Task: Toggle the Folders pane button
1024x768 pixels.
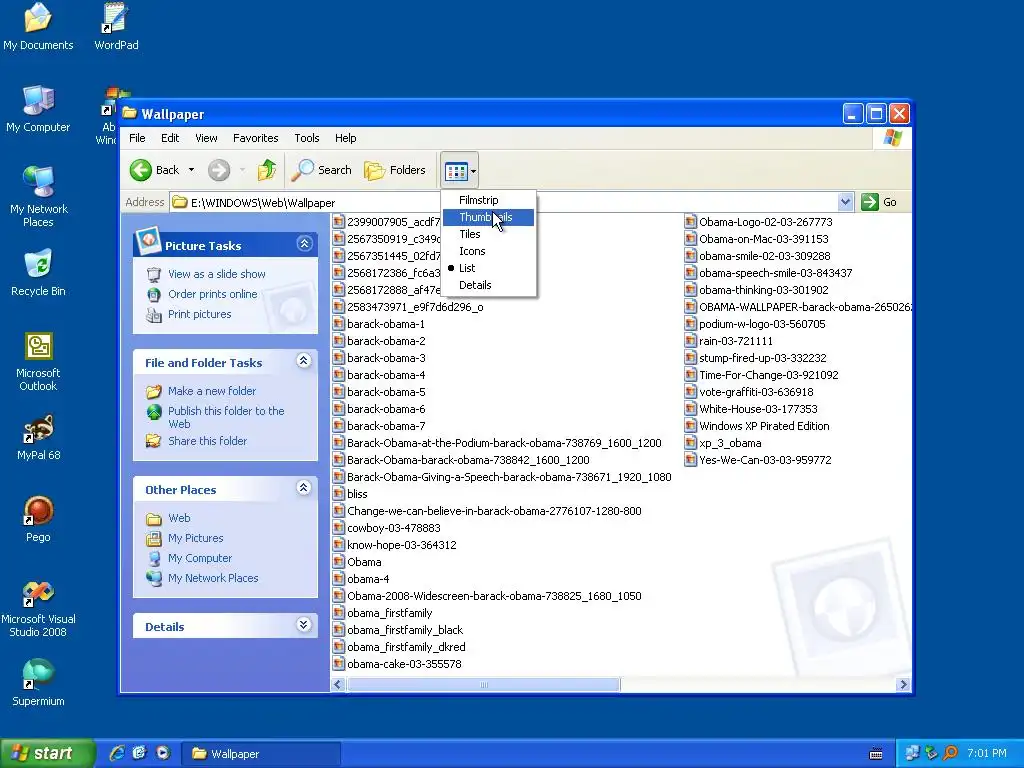Action: 395,170
